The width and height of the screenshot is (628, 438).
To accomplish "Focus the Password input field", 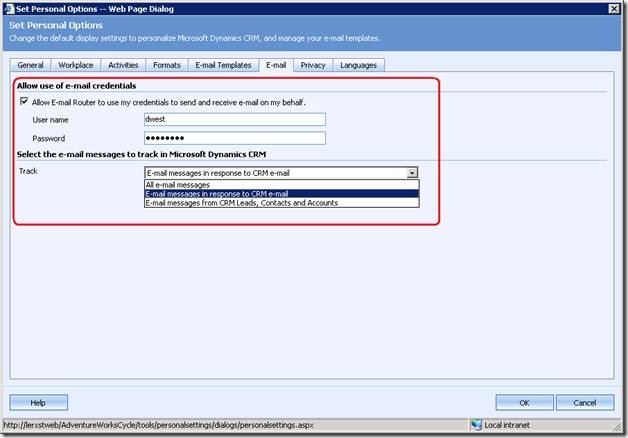I will pos(235,138).
